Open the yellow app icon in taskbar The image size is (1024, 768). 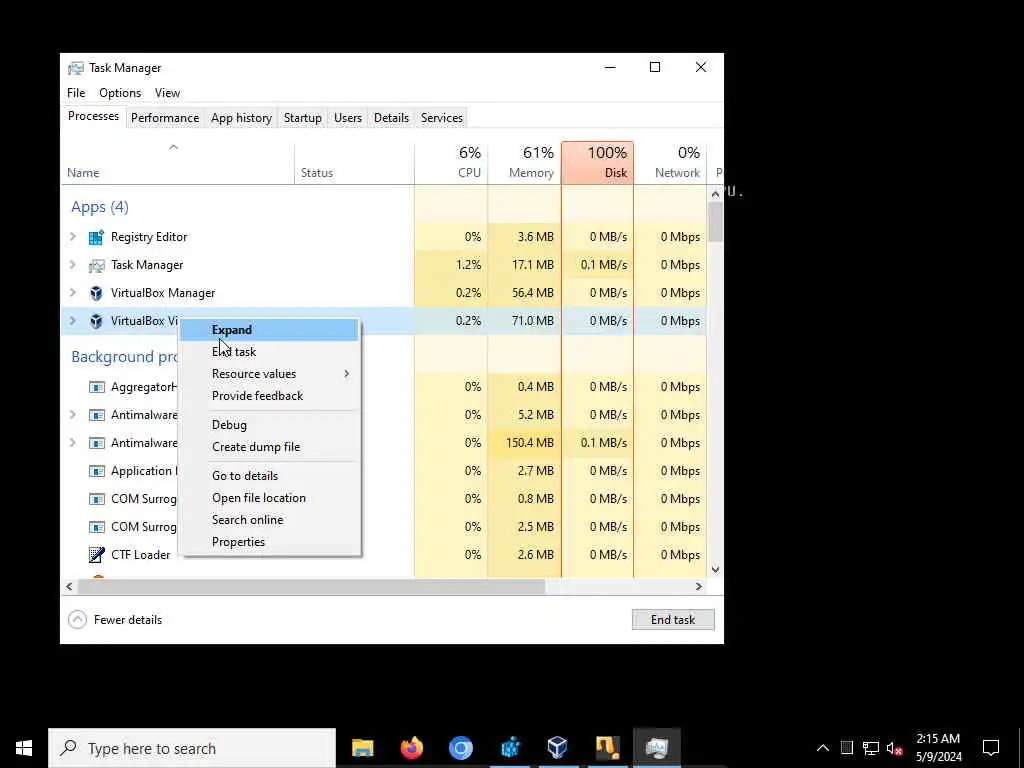(x=607, y=748)
